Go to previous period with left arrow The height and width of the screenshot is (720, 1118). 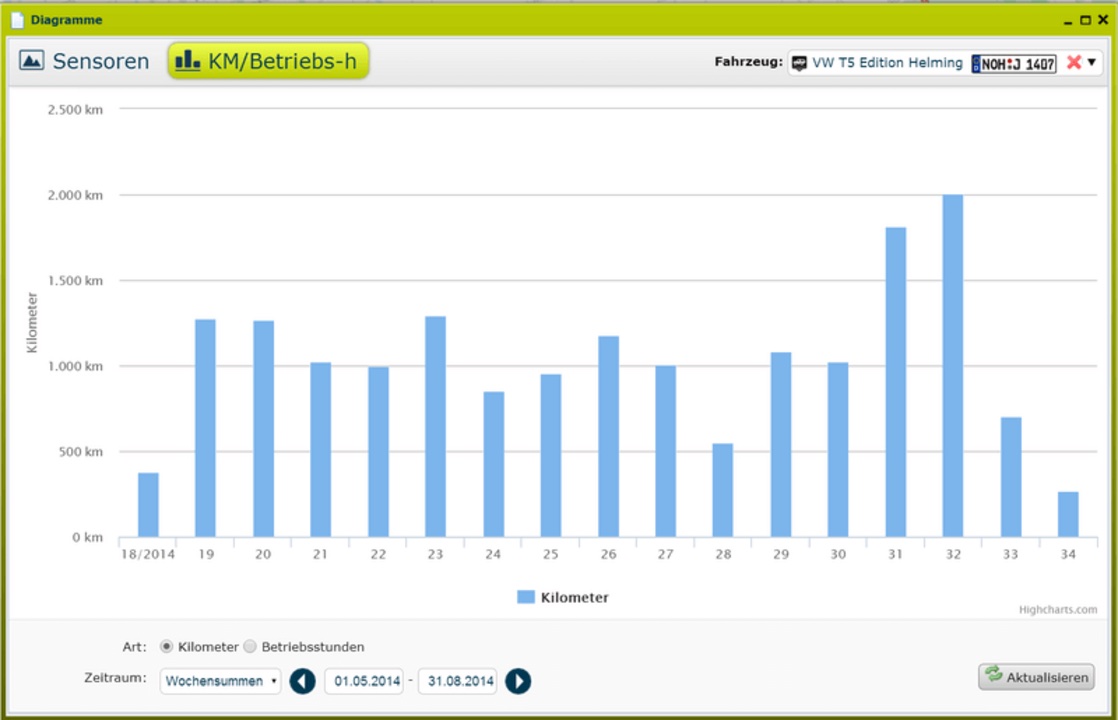pyautogui.click(x=303, y=681)
